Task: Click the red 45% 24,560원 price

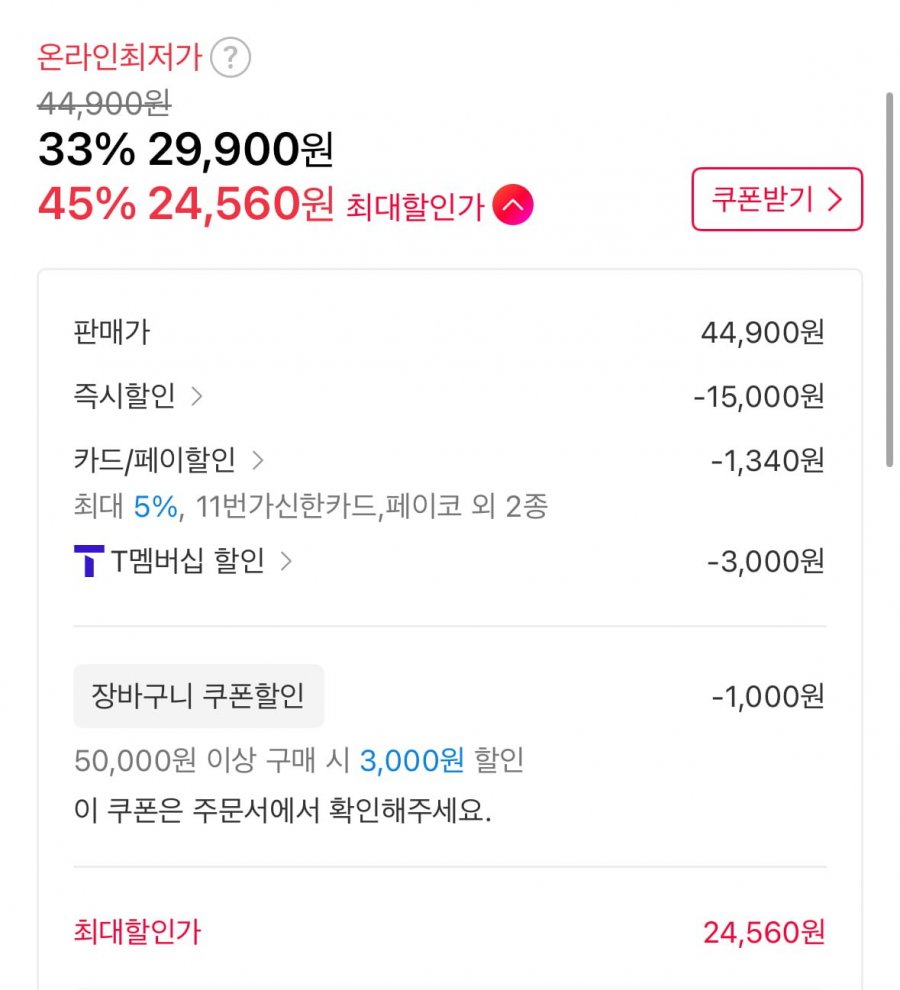Action: pyautogui.click(x=185, y=205)
